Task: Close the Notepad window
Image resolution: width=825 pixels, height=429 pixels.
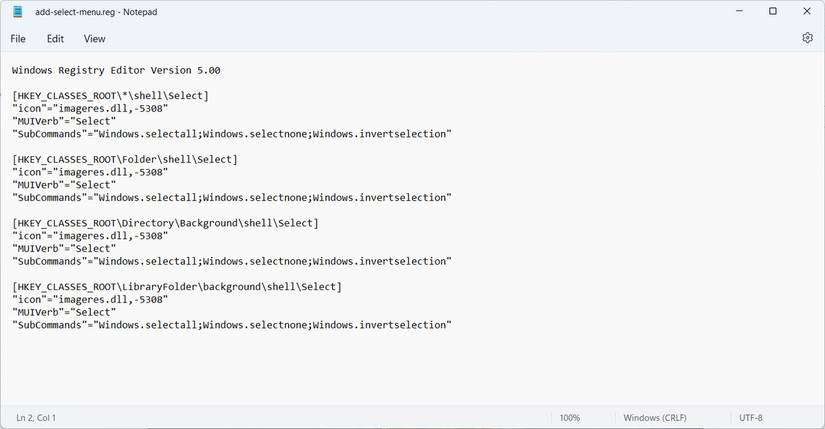Action: click(807, 12)
